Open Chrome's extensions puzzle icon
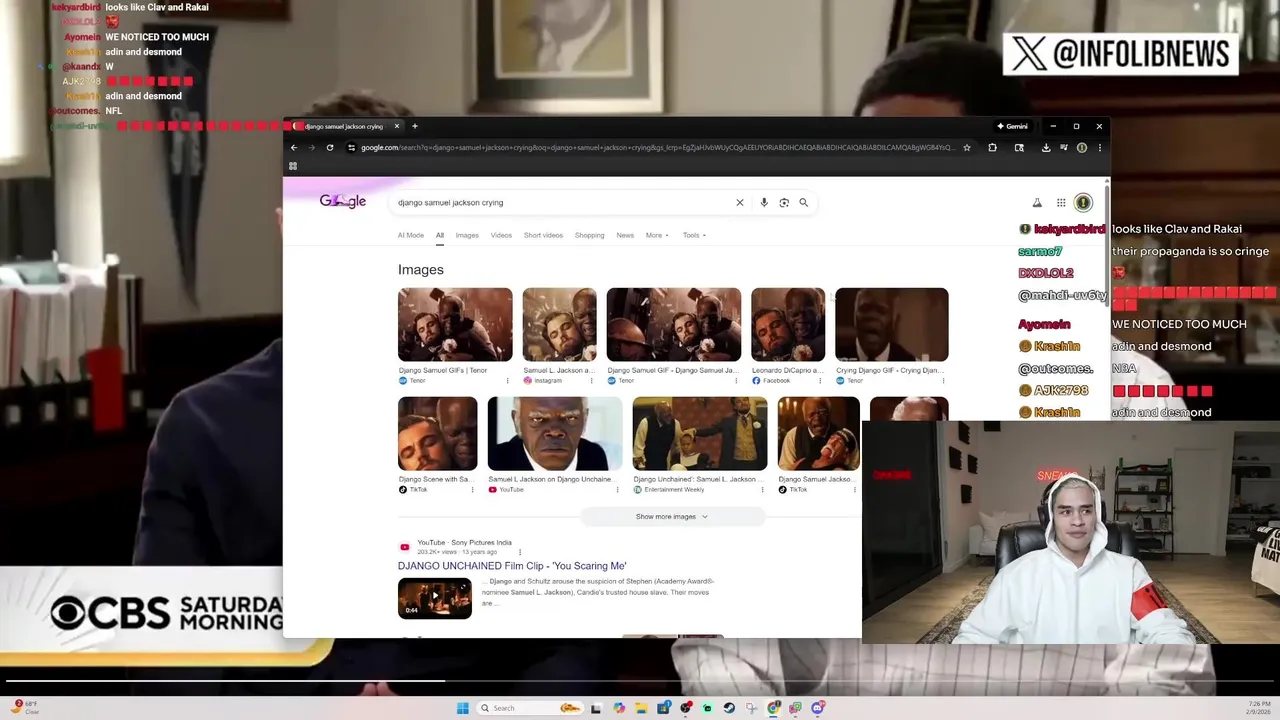Viewport: 1280px width, 720px height. [x=992, y=148]
